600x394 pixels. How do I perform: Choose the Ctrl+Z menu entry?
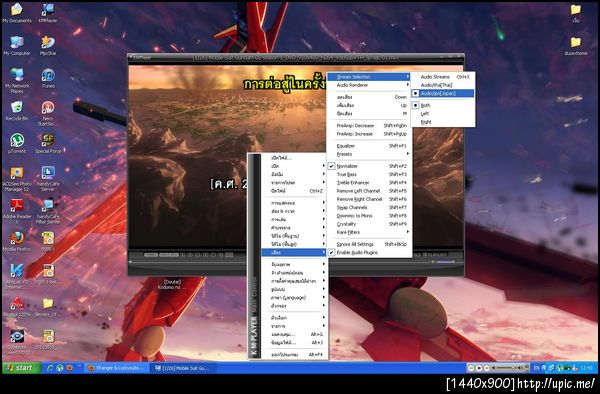[294, 191]
